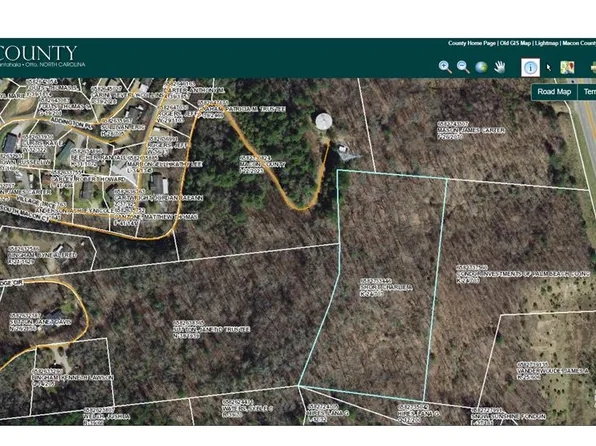The image size is (596, 446).
Task: Click the Macon County parcel label
Action: 263,164
